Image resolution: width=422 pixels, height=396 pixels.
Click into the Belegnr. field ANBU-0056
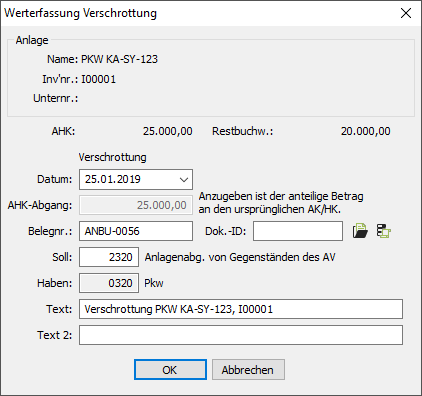pyautogui.click(x=136, y=231)
